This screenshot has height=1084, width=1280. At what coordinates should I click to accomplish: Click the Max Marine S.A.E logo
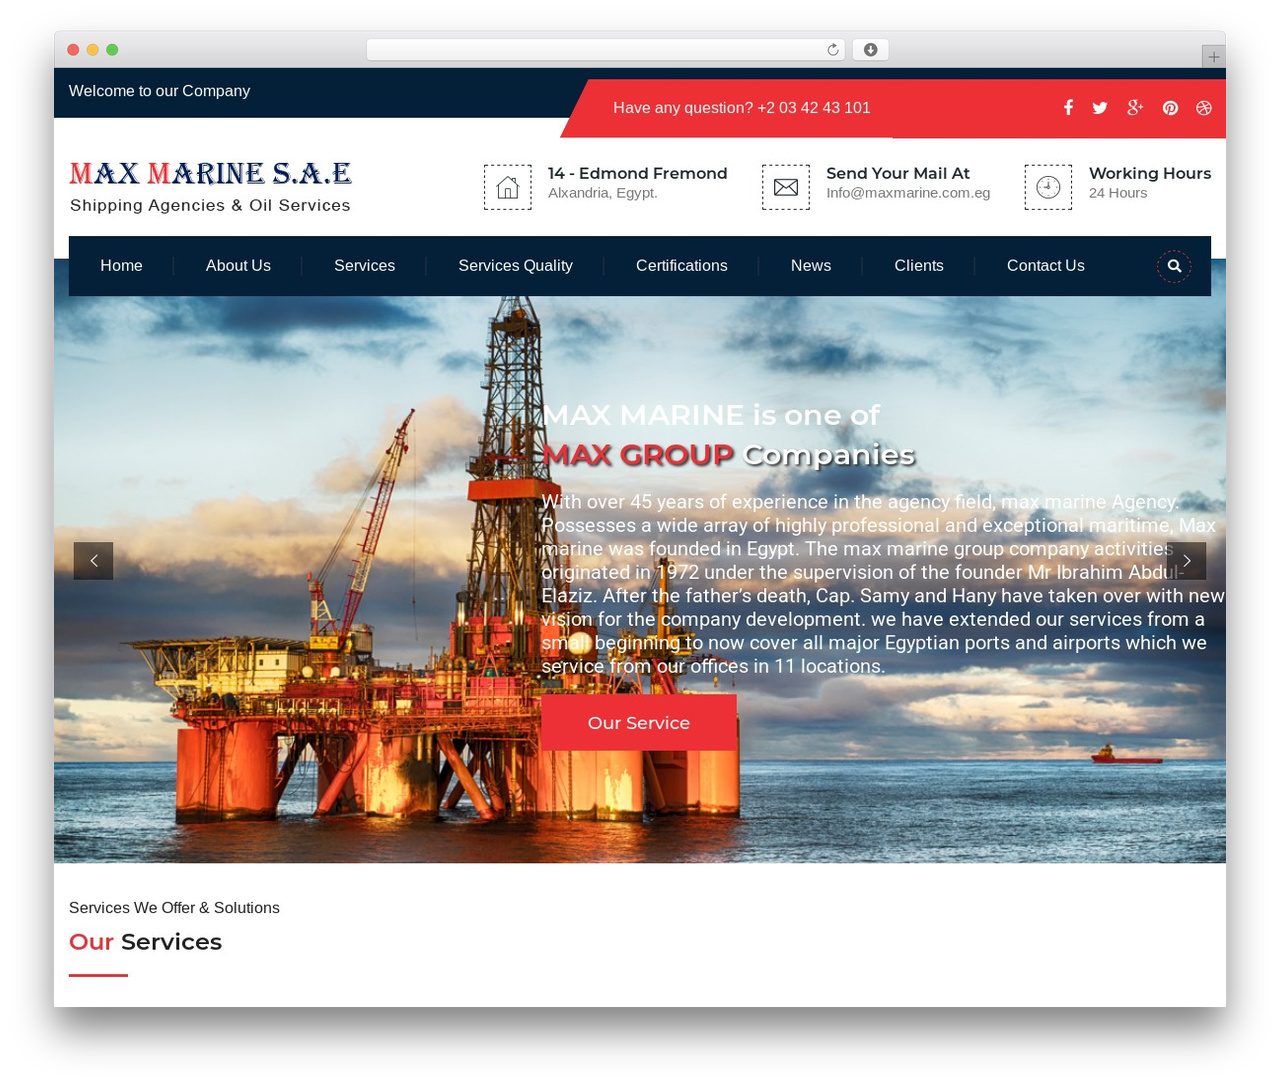[210, 187]
